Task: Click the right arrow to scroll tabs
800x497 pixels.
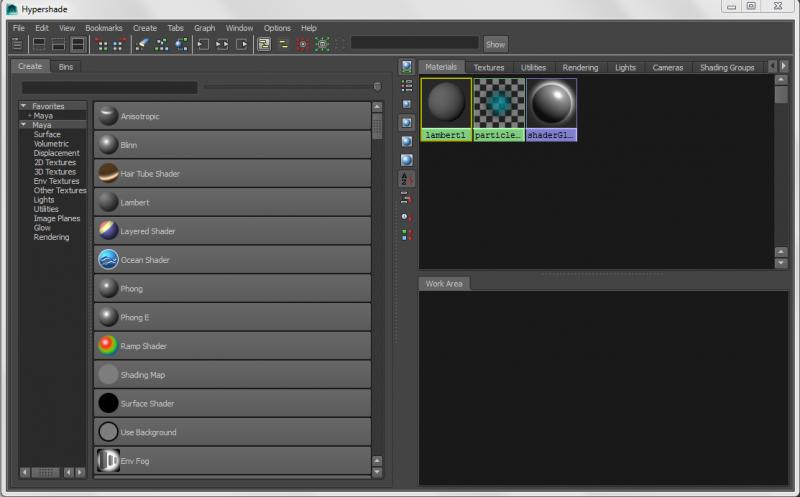Action: 783,67
